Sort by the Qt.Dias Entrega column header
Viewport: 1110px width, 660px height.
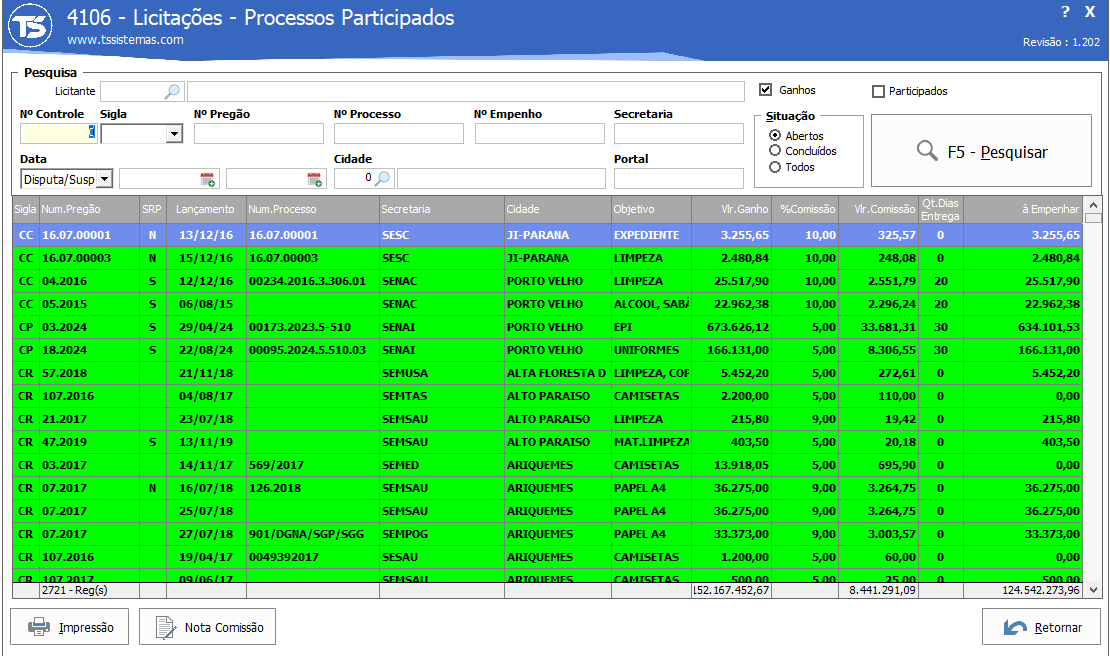point(941,210)
